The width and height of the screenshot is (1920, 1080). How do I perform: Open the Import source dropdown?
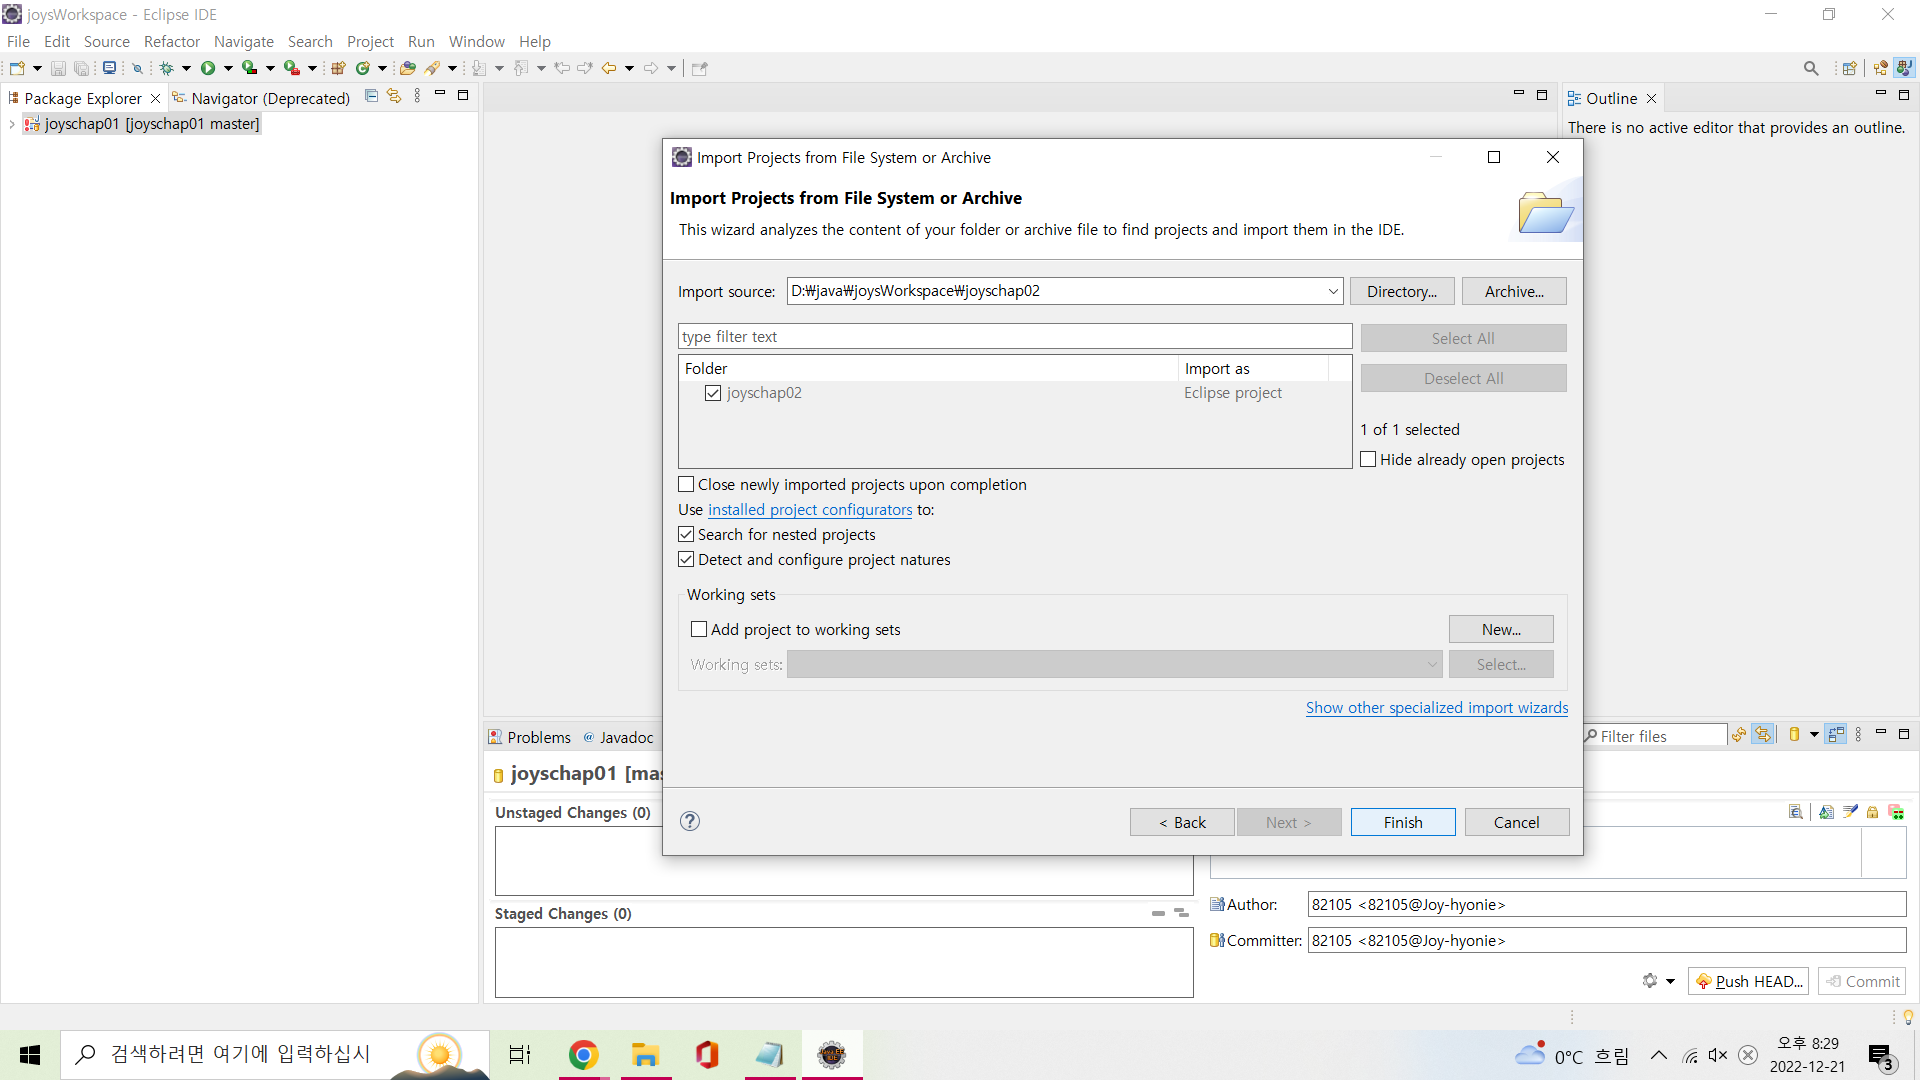click(x=1333, y=291)
